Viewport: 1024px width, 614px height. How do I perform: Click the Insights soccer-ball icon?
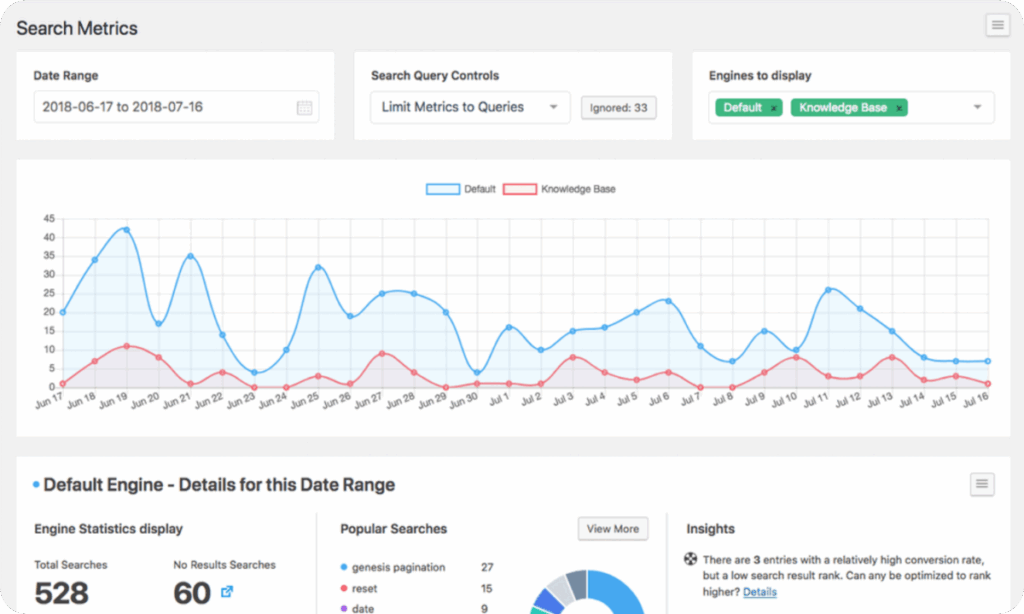tap(690, 559)
